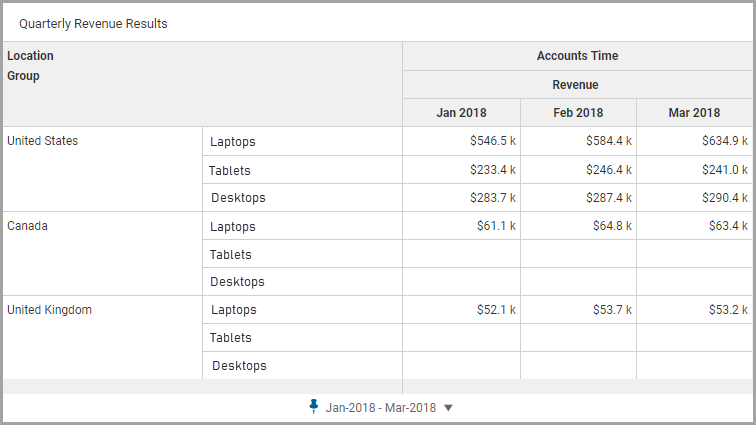Select the $246.4 k cell
756x425 pixels.
578,170
